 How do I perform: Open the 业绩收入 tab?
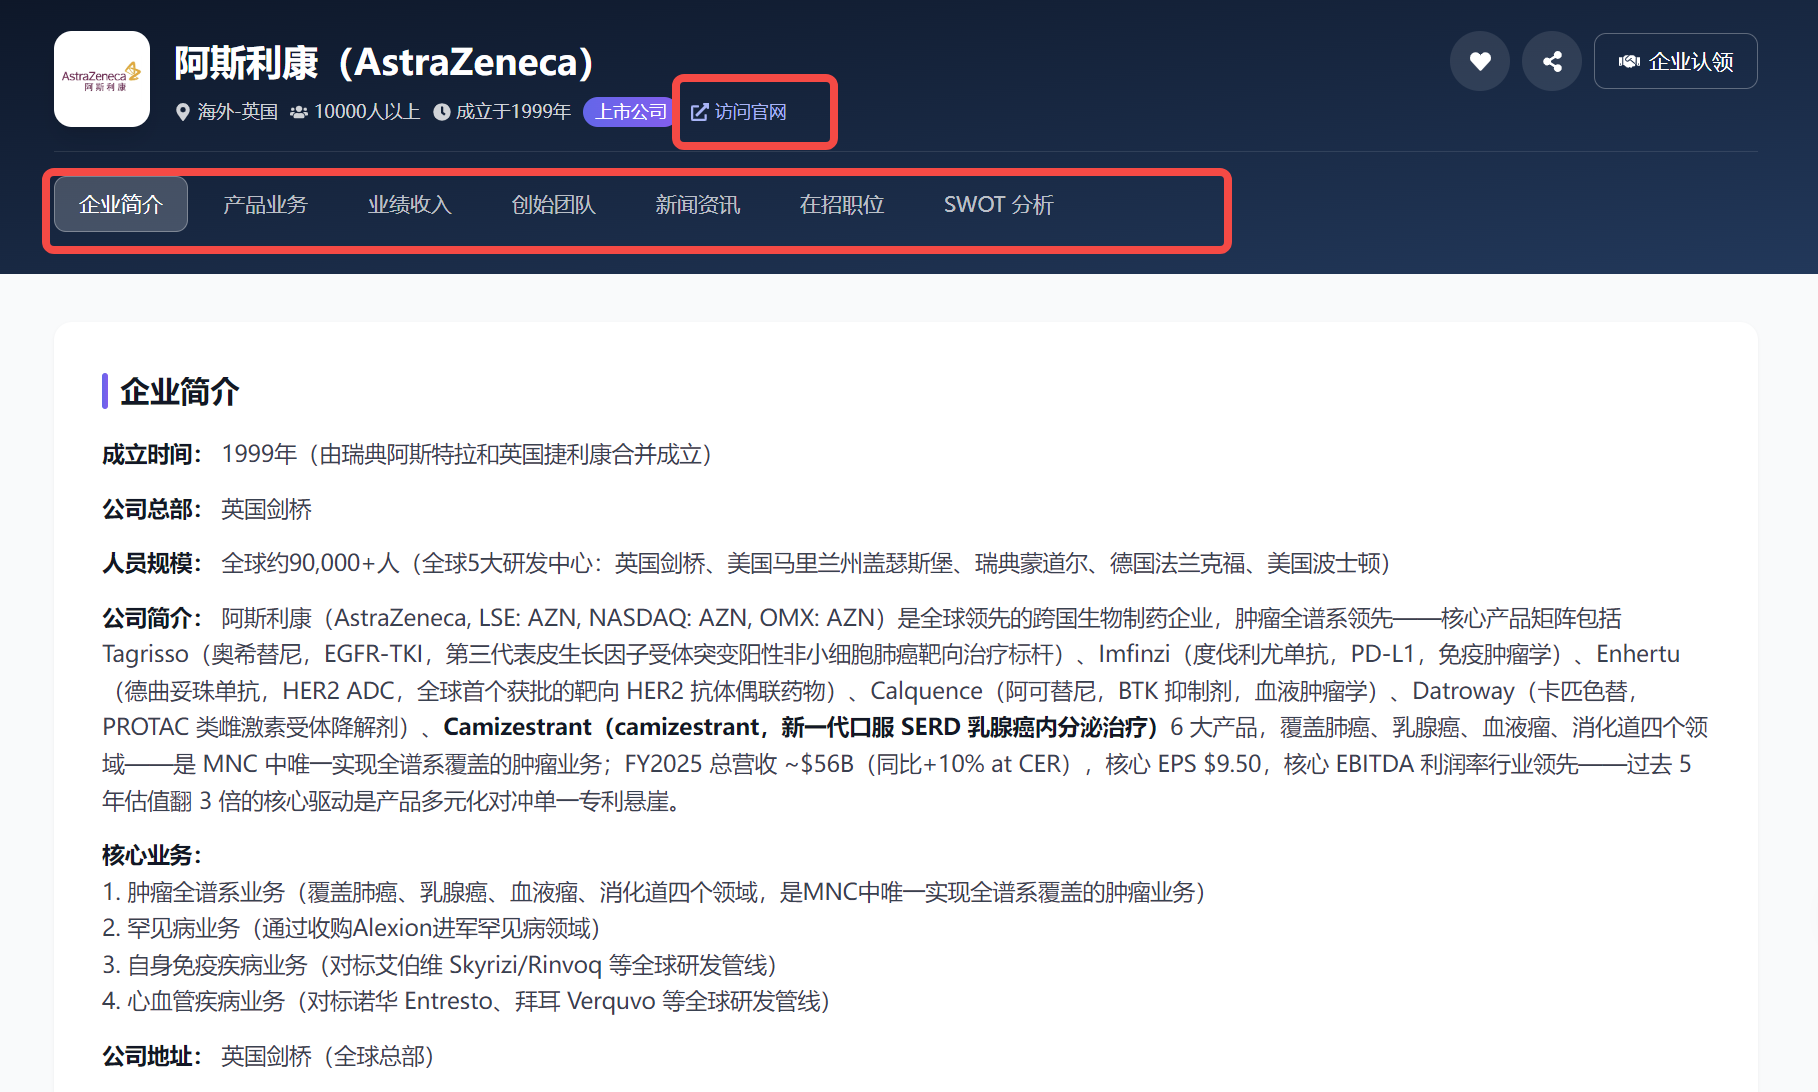click(409, 204)
